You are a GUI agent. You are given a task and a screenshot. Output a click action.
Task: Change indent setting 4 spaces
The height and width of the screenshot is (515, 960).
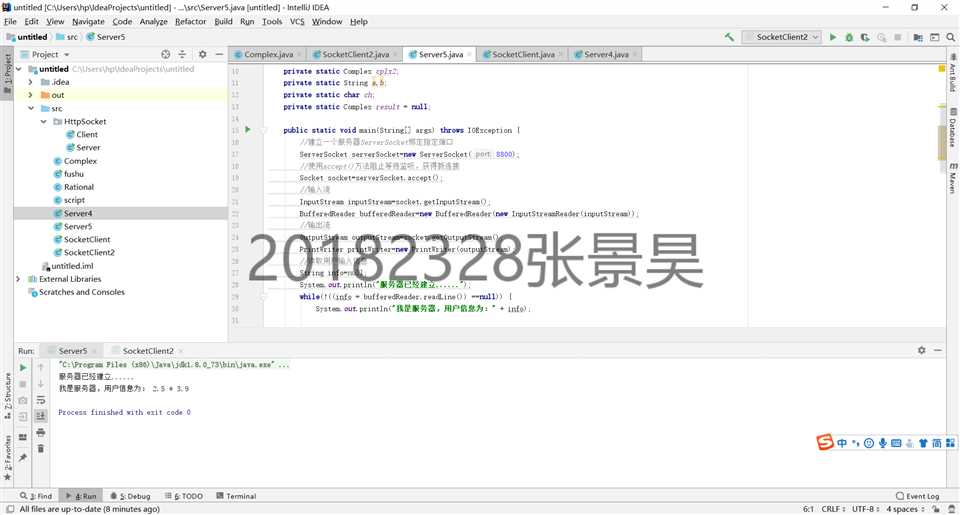[905, 509]
